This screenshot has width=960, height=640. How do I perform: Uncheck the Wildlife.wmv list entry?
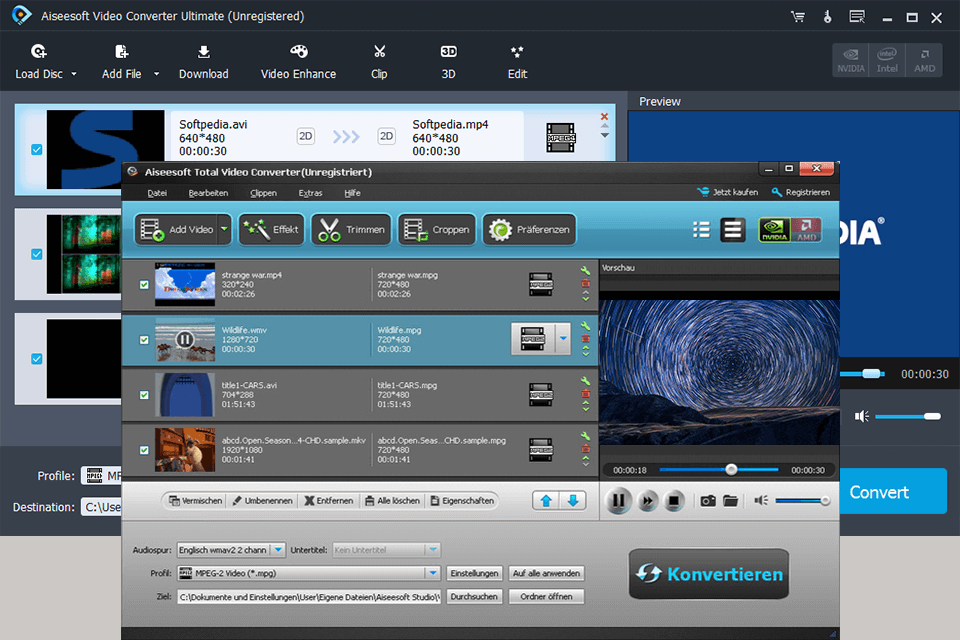coord(143,339)
